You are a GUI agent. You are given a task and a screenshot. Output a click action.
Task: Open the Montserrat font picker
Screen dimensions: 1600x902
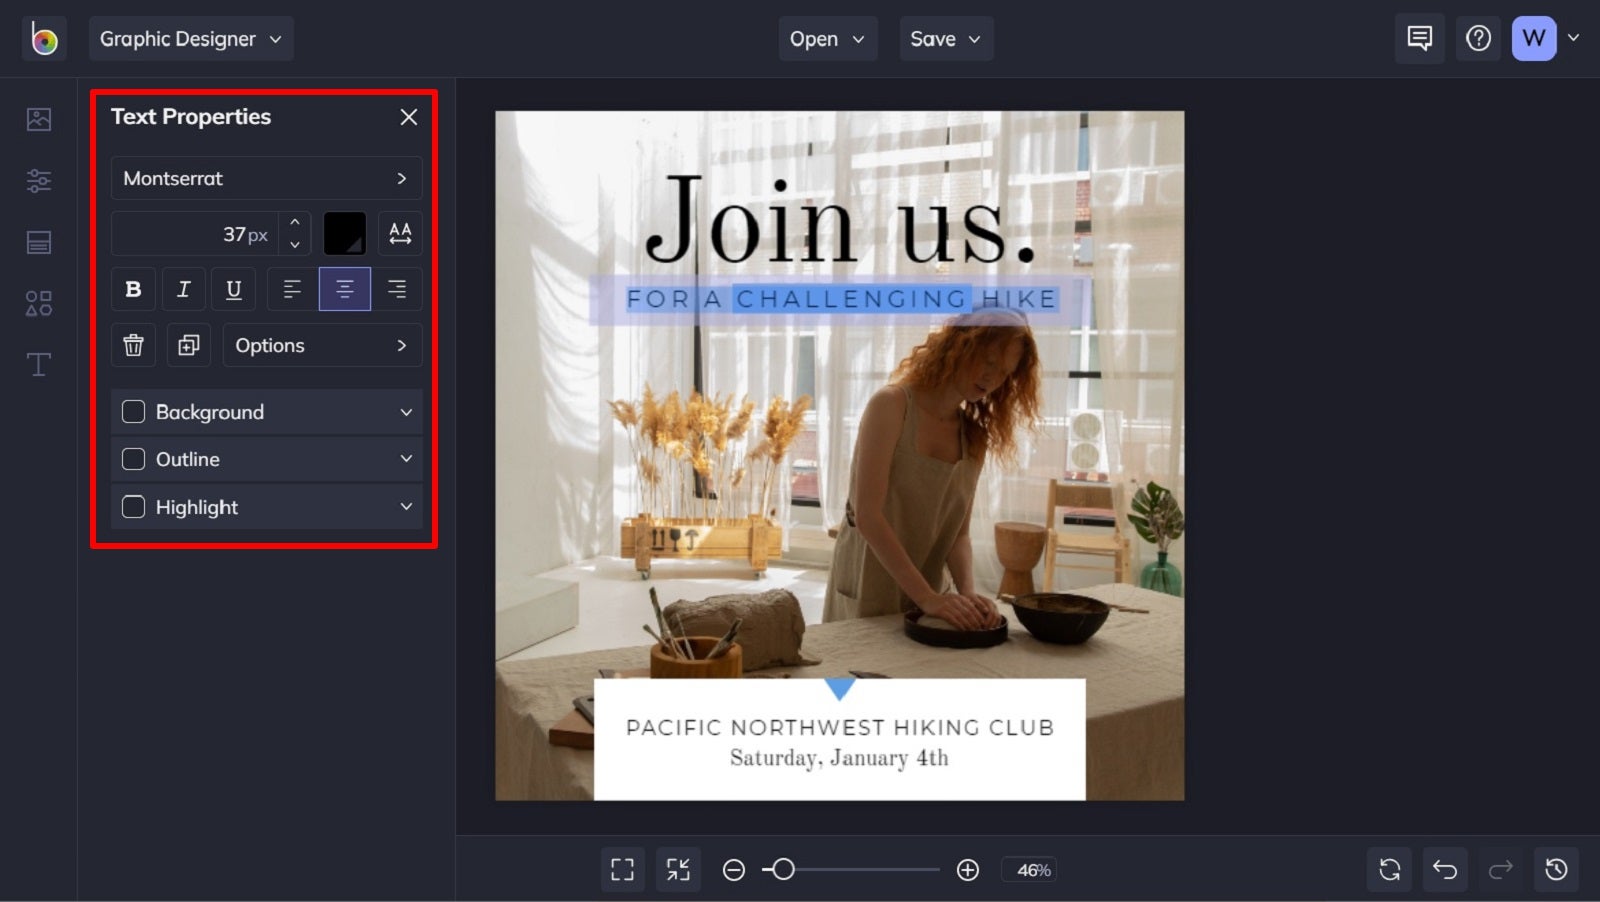266,178
